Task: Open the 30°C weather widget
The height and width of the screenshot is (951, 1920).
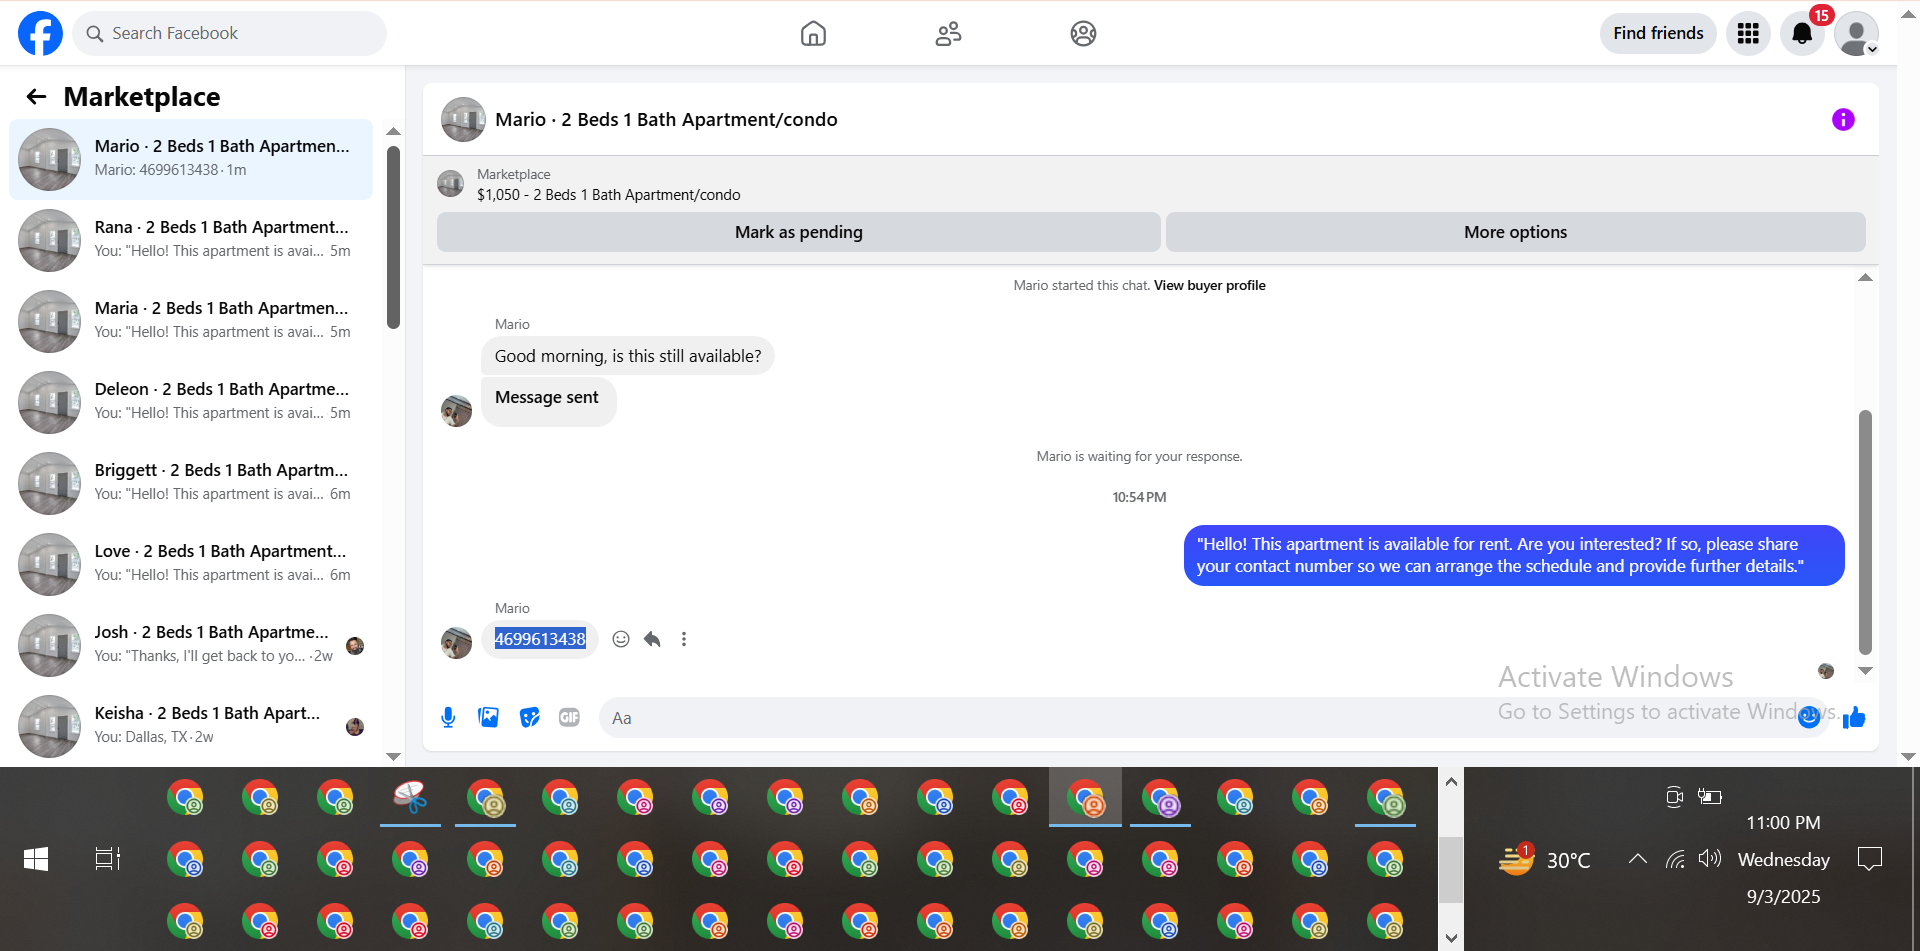Action: tap(1544, 859)
